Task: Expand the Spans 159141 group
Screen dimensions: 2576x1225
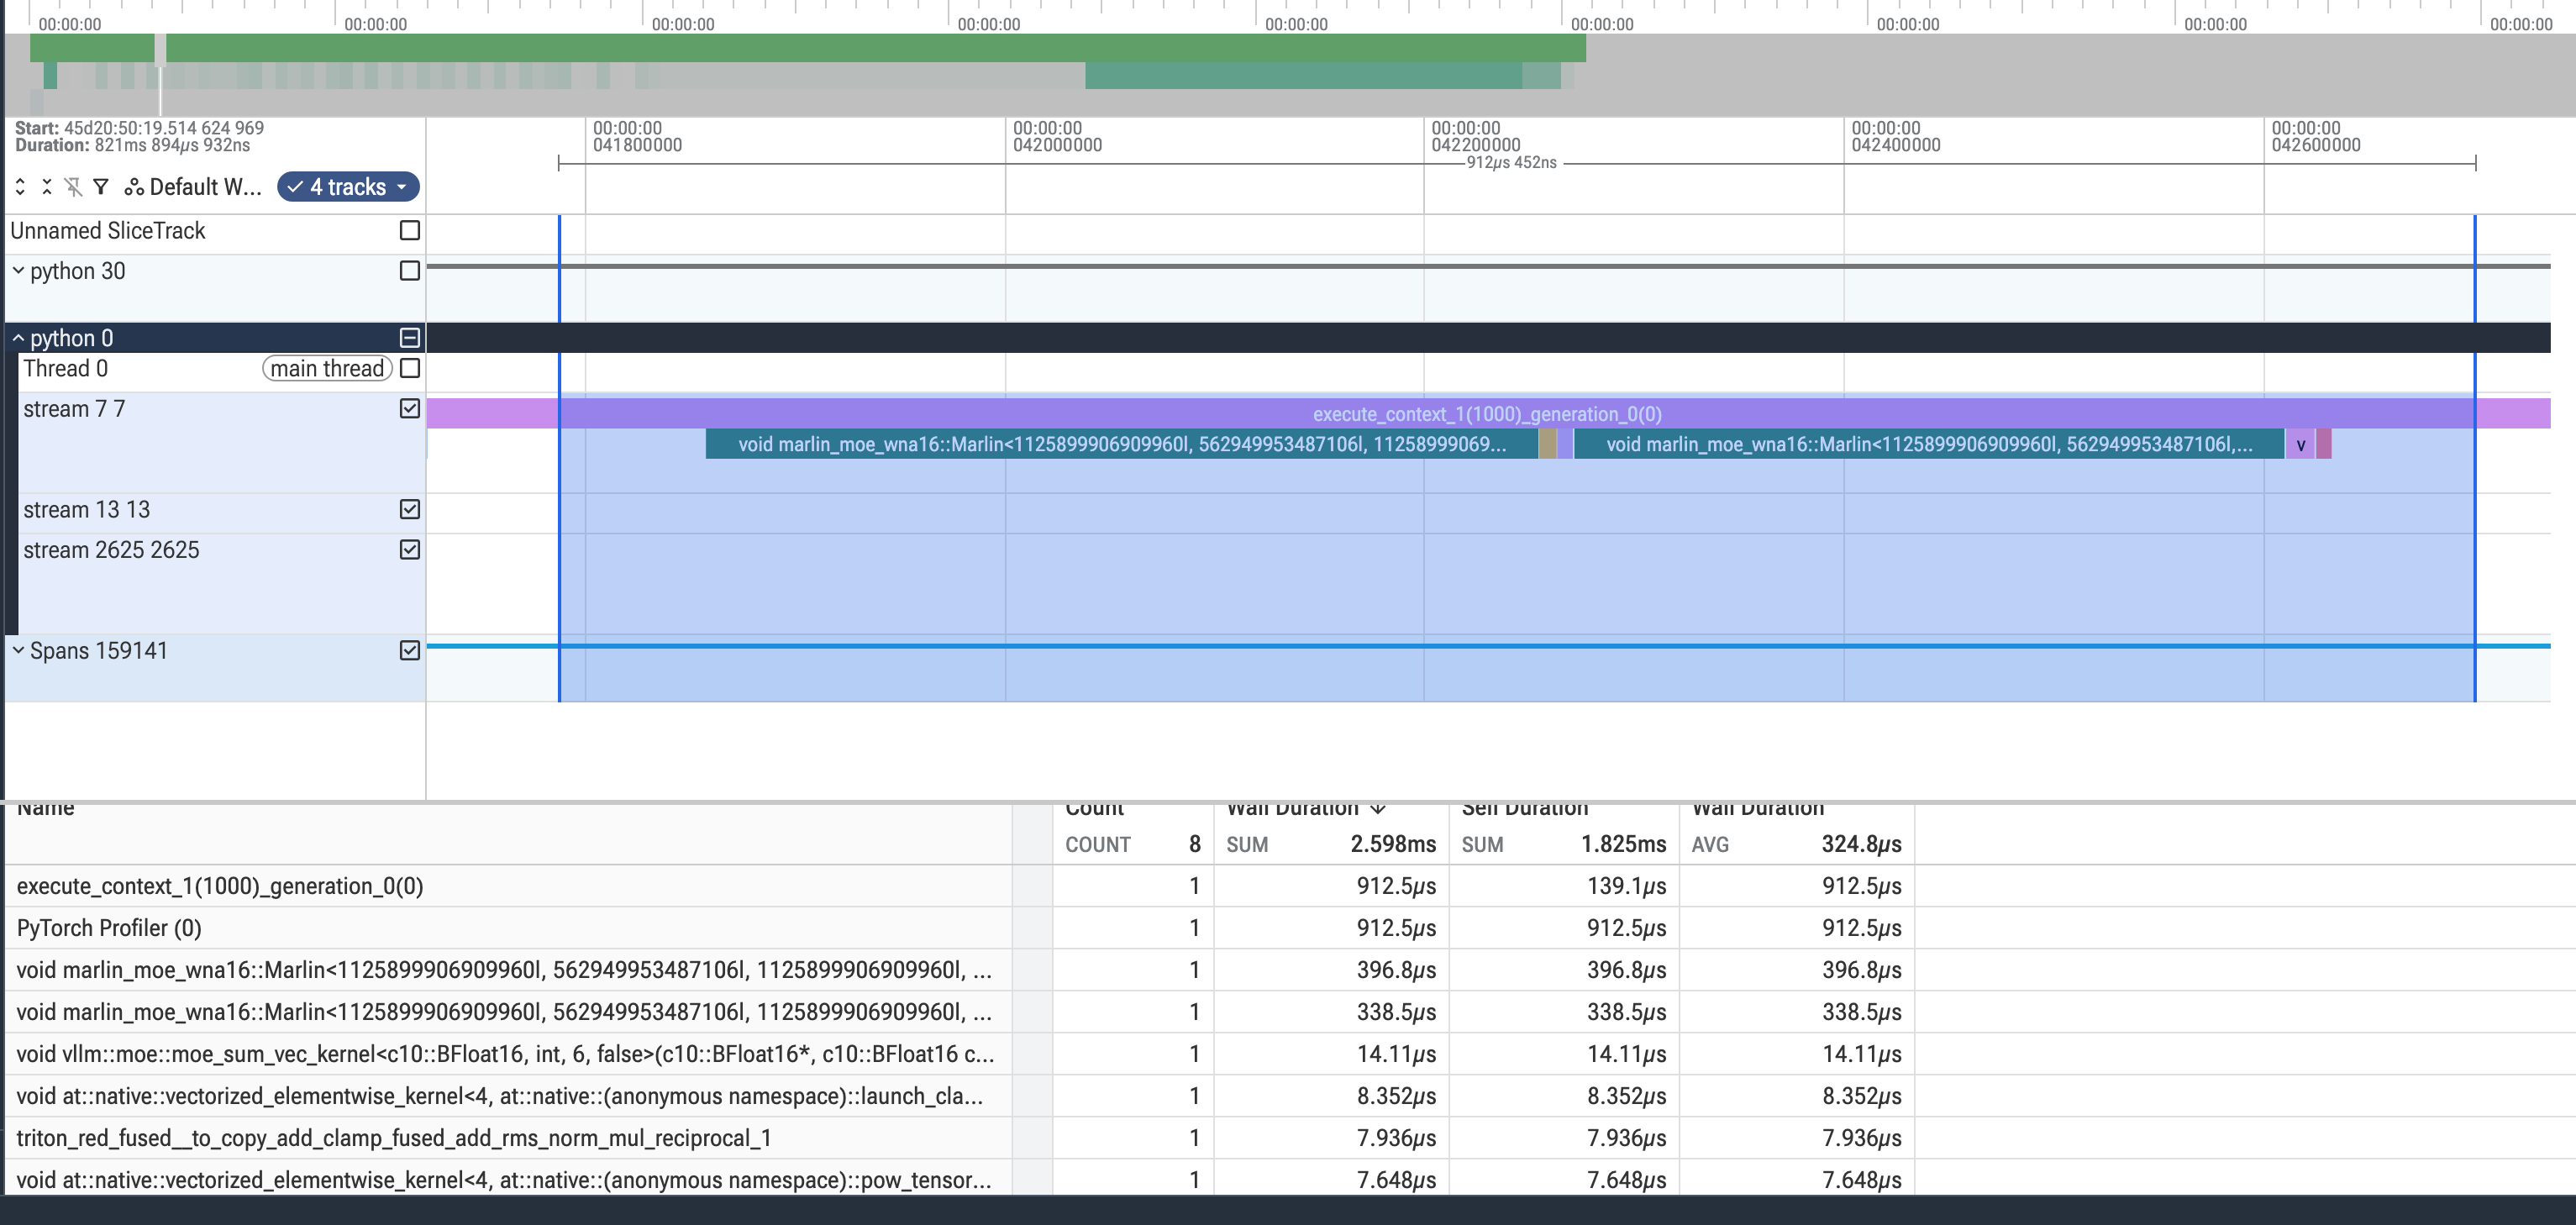Action: (18, 650)
